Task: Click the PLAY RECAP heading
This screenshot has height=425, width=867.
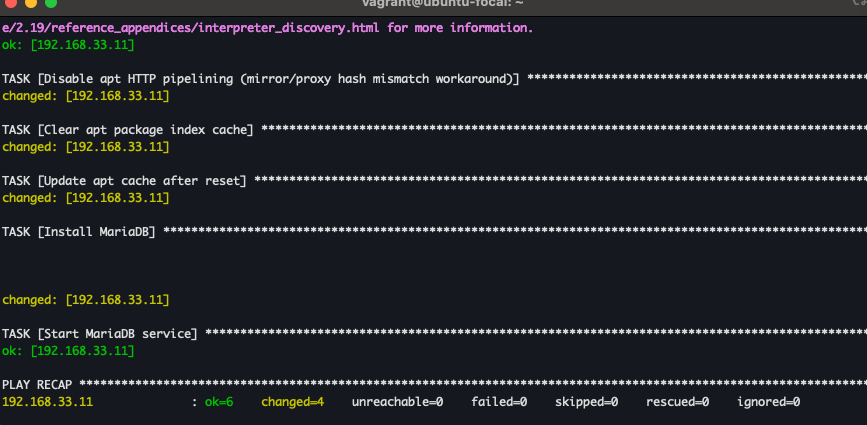Action: tap(37, 385)
